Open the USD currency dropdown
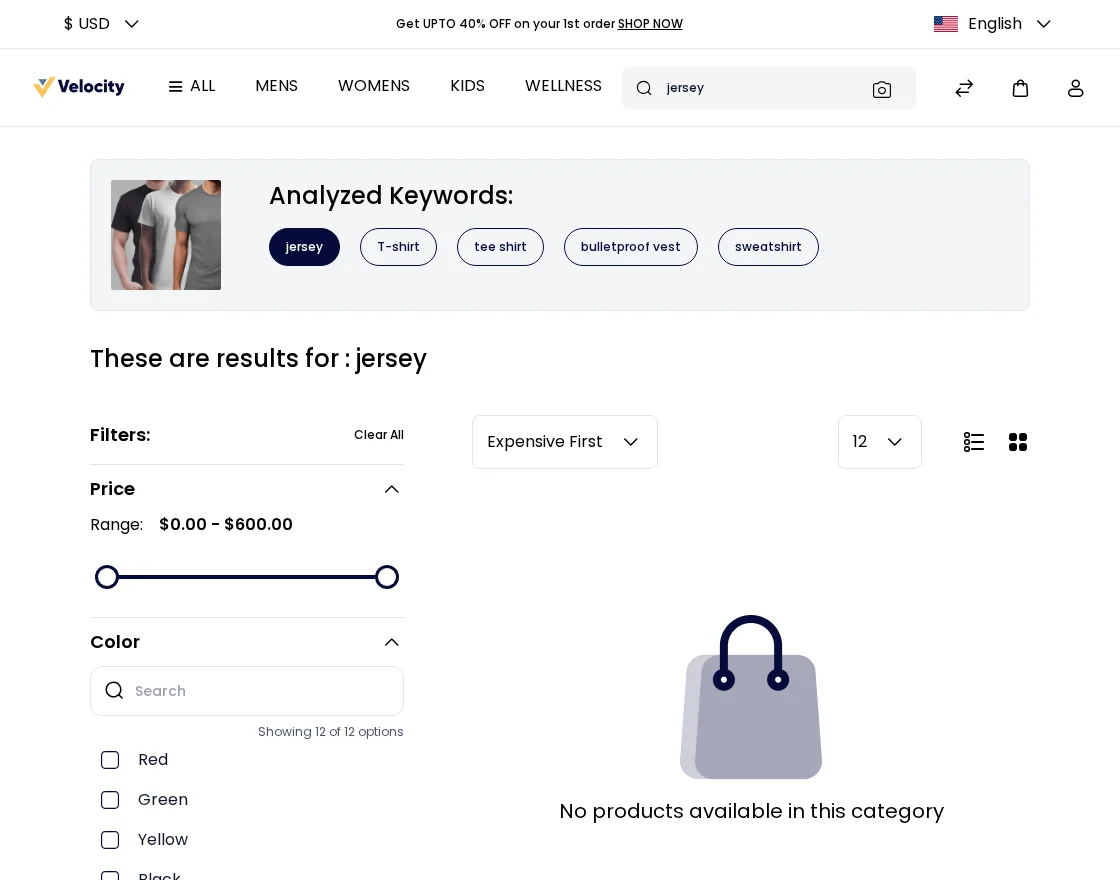 coord(101,24)
